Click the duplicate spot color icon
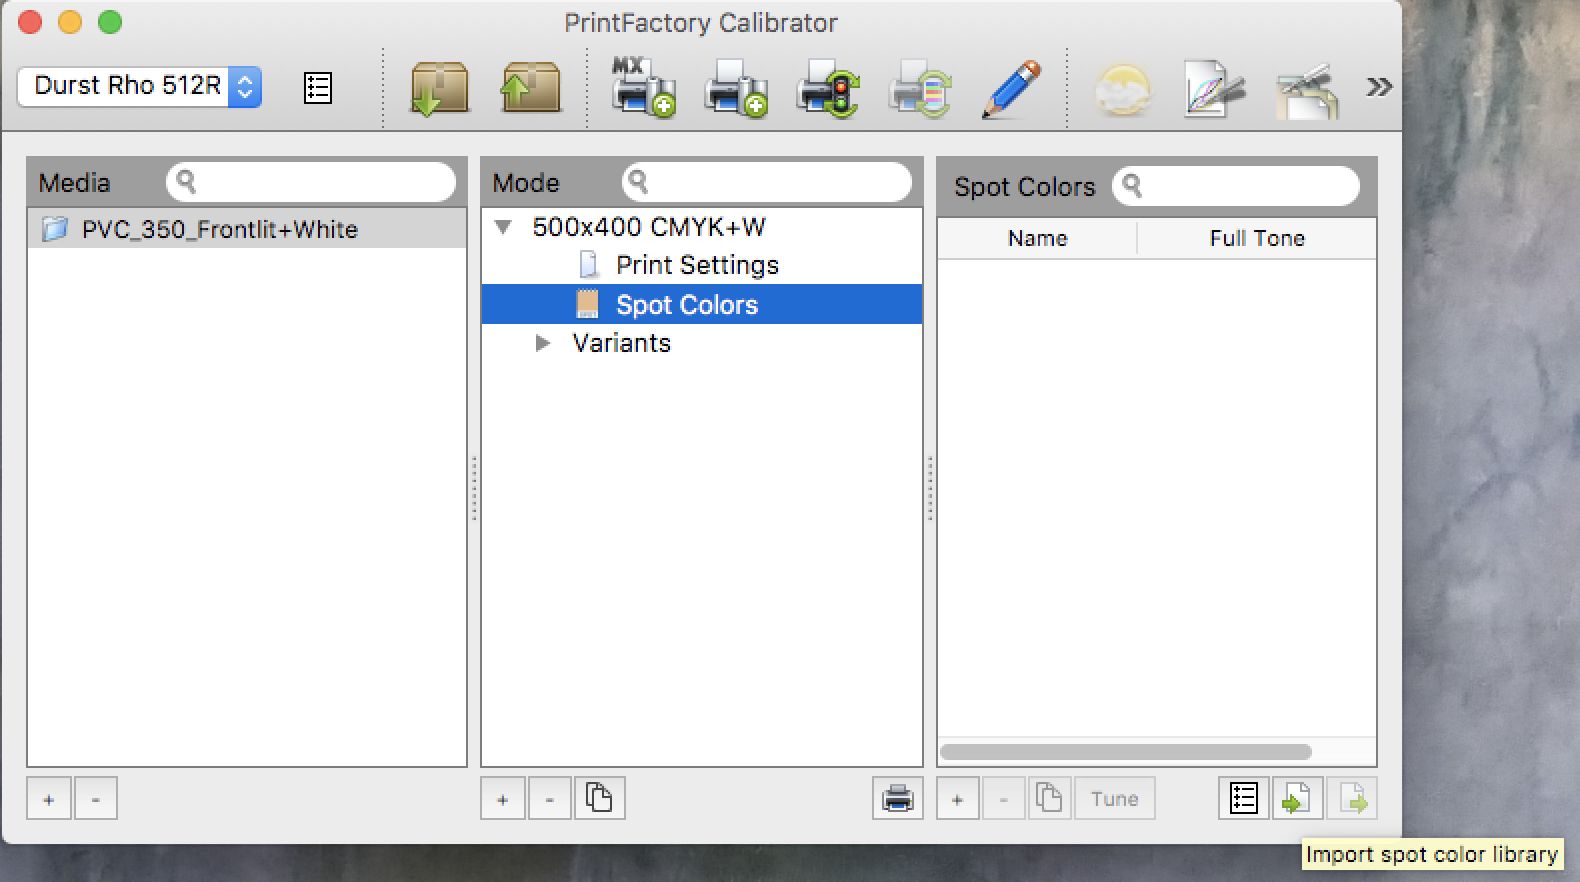 click(1049, 798)
